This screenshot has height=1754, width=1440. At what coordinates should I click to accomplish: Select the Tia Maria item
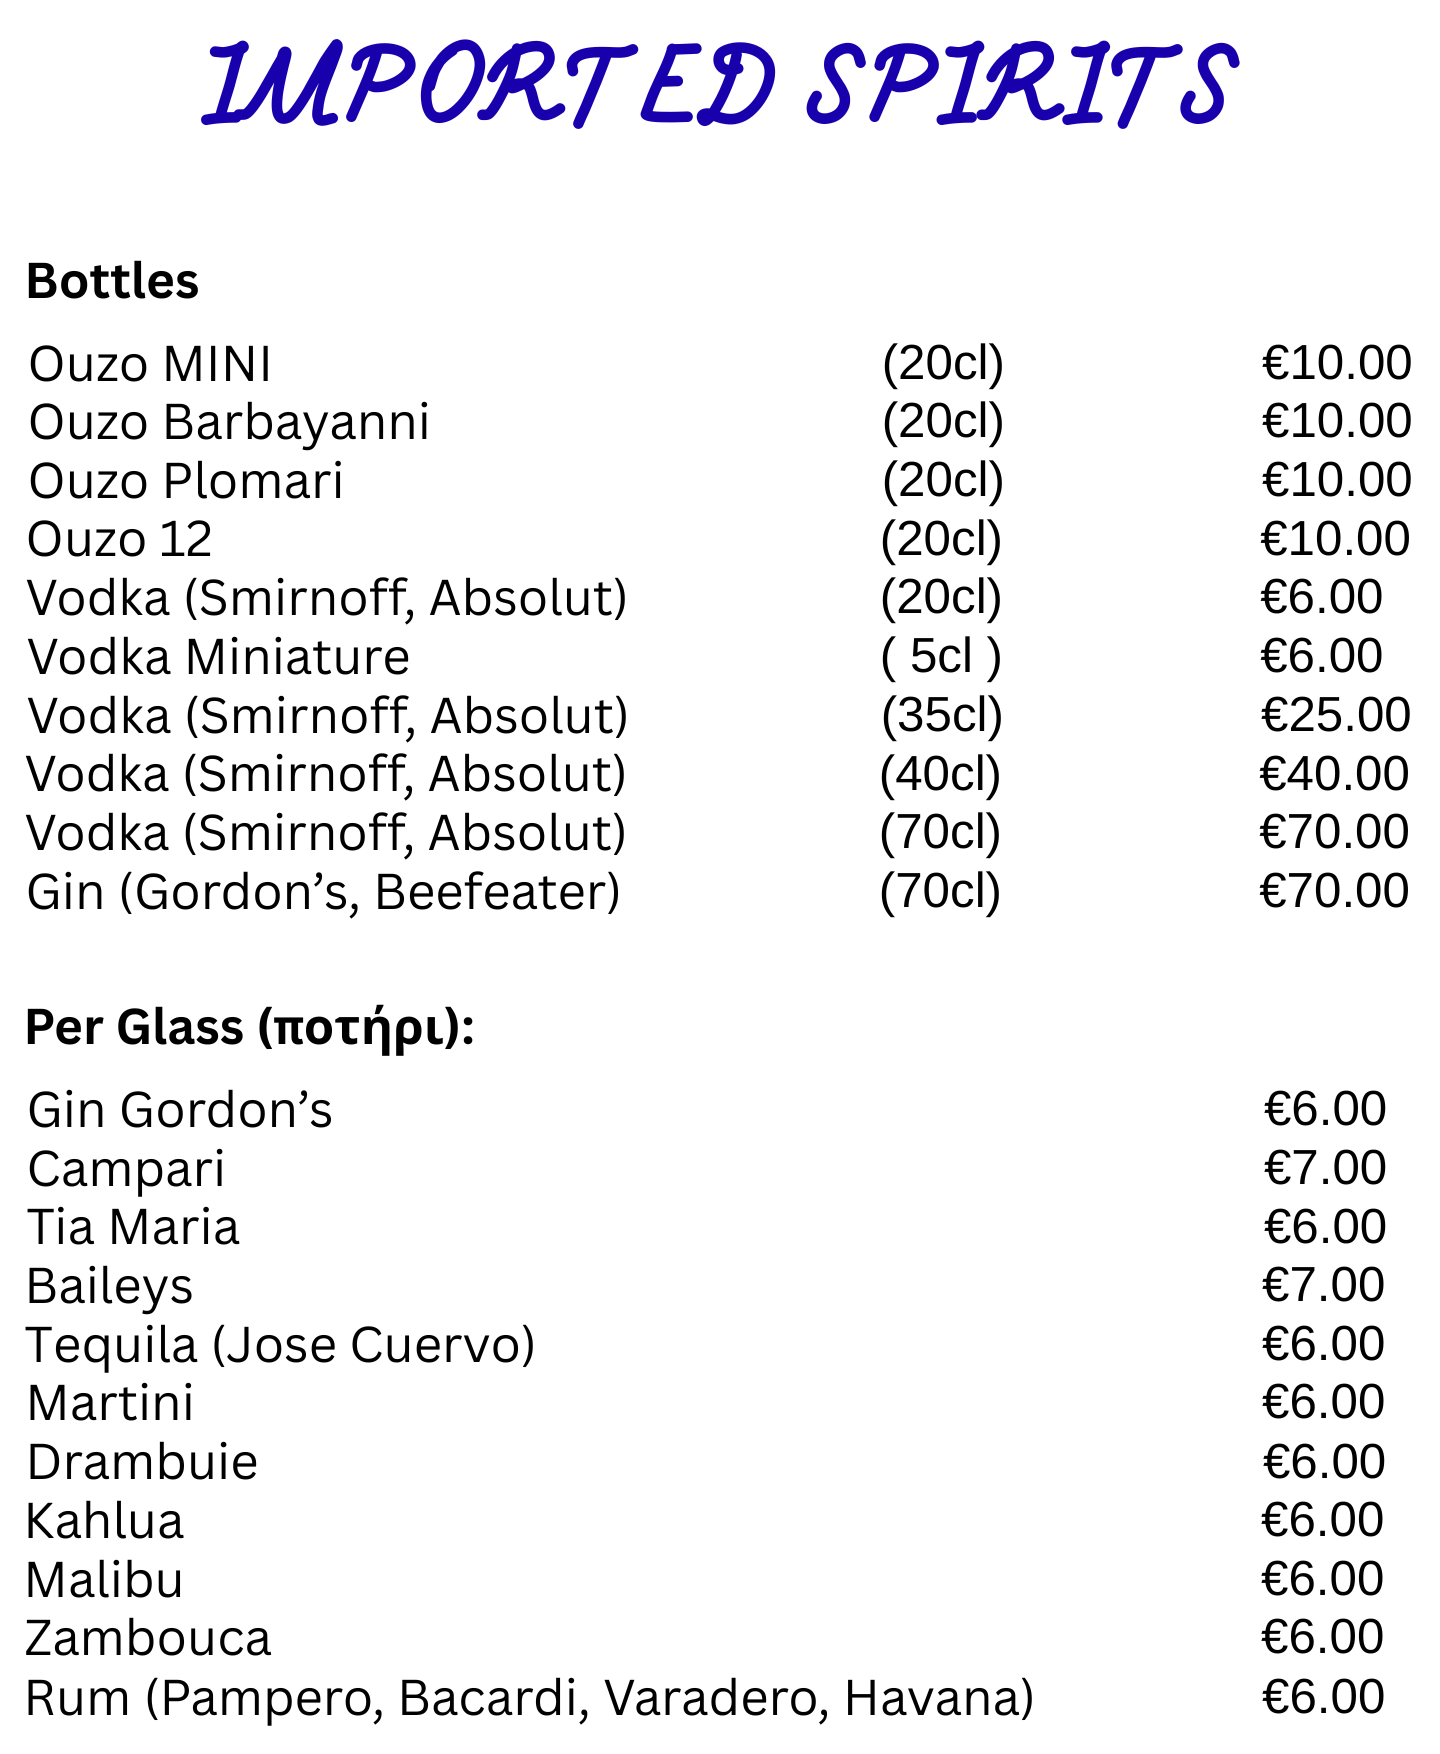133,1228
